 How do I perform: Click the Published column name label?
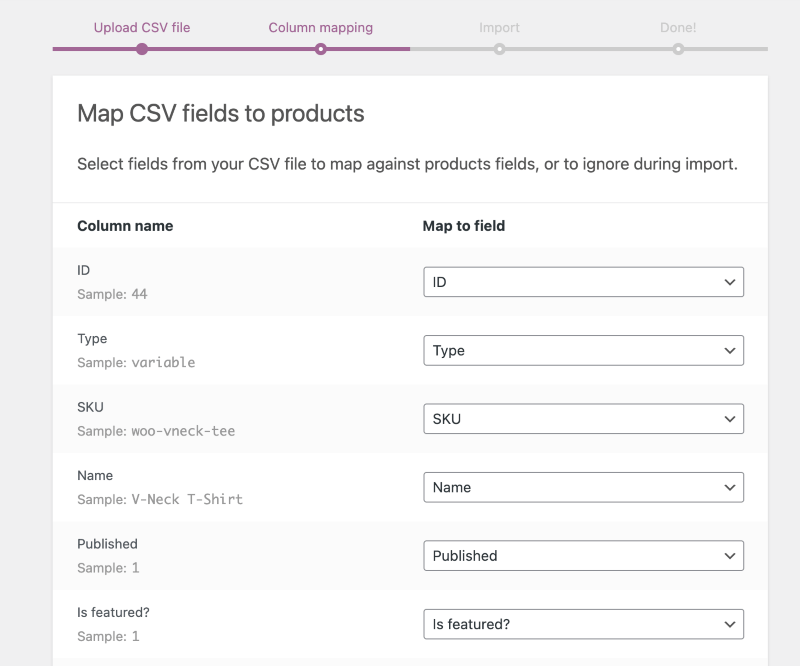tap(107, 544)
